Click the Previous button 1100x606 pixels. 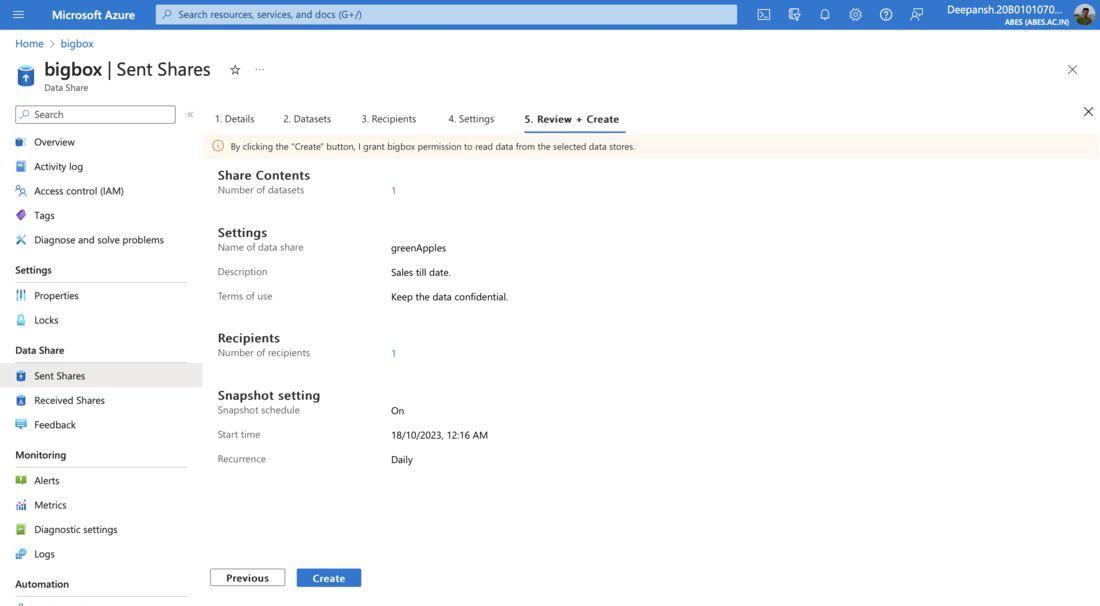248,578
